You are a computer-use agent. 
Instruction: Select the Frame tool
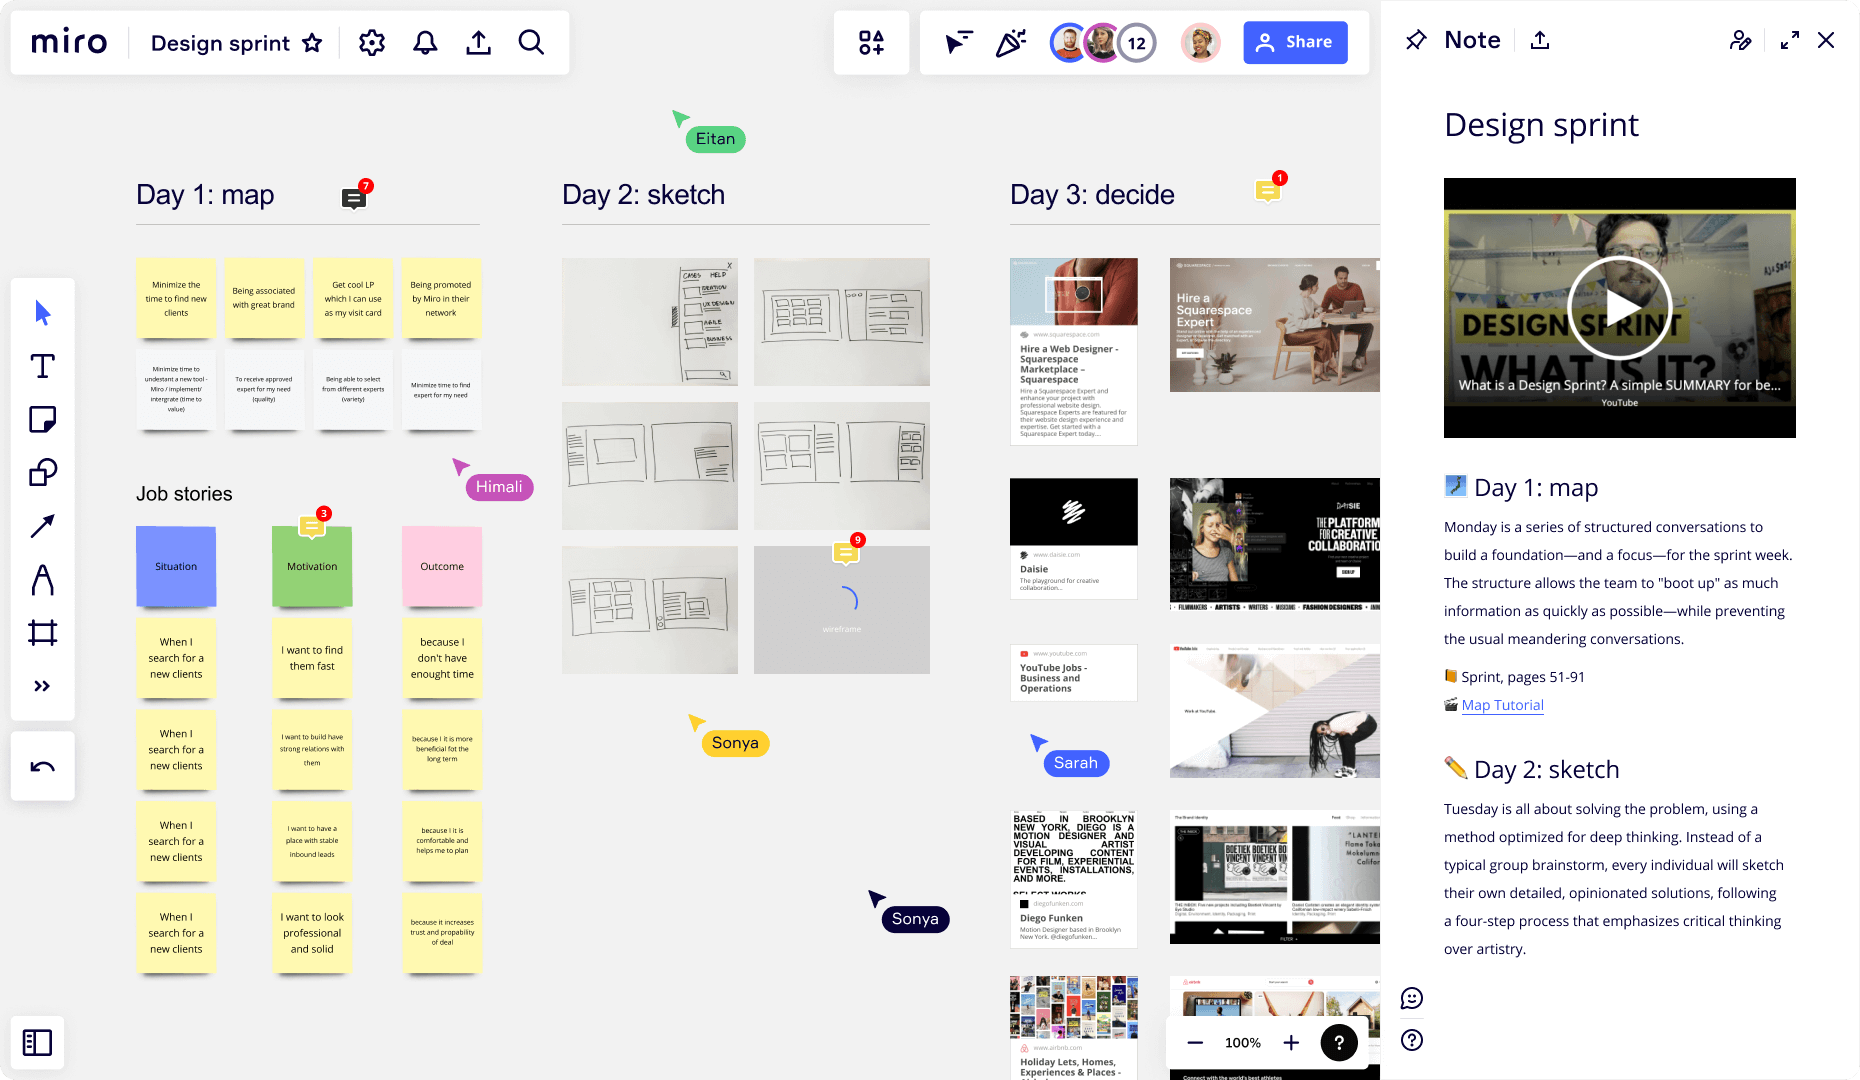[42, 632]
